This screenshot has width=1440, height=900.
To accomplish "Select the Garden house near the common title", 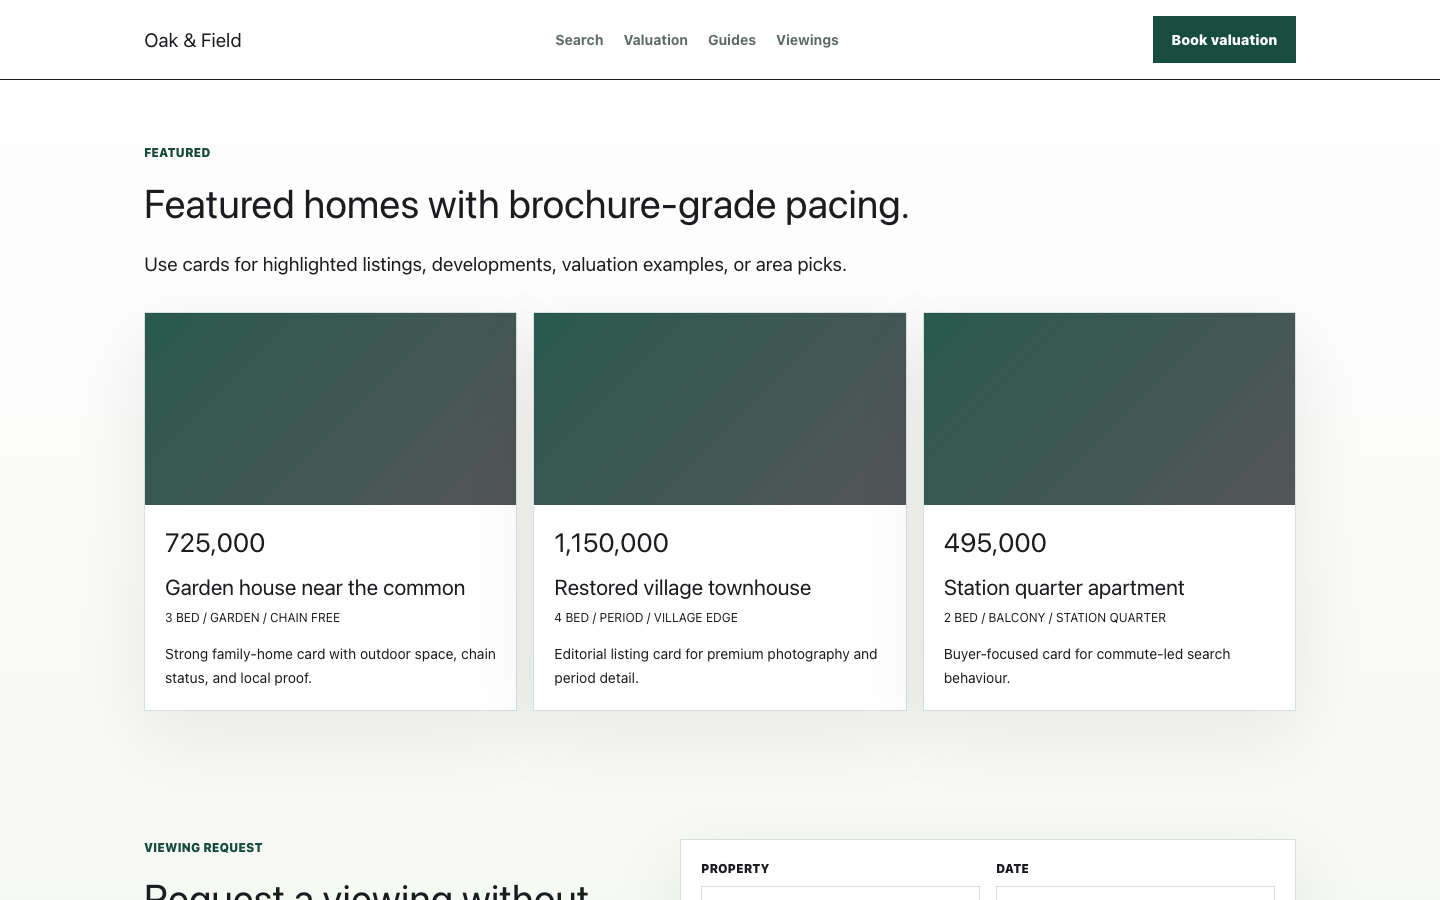I will click(315, 588).
